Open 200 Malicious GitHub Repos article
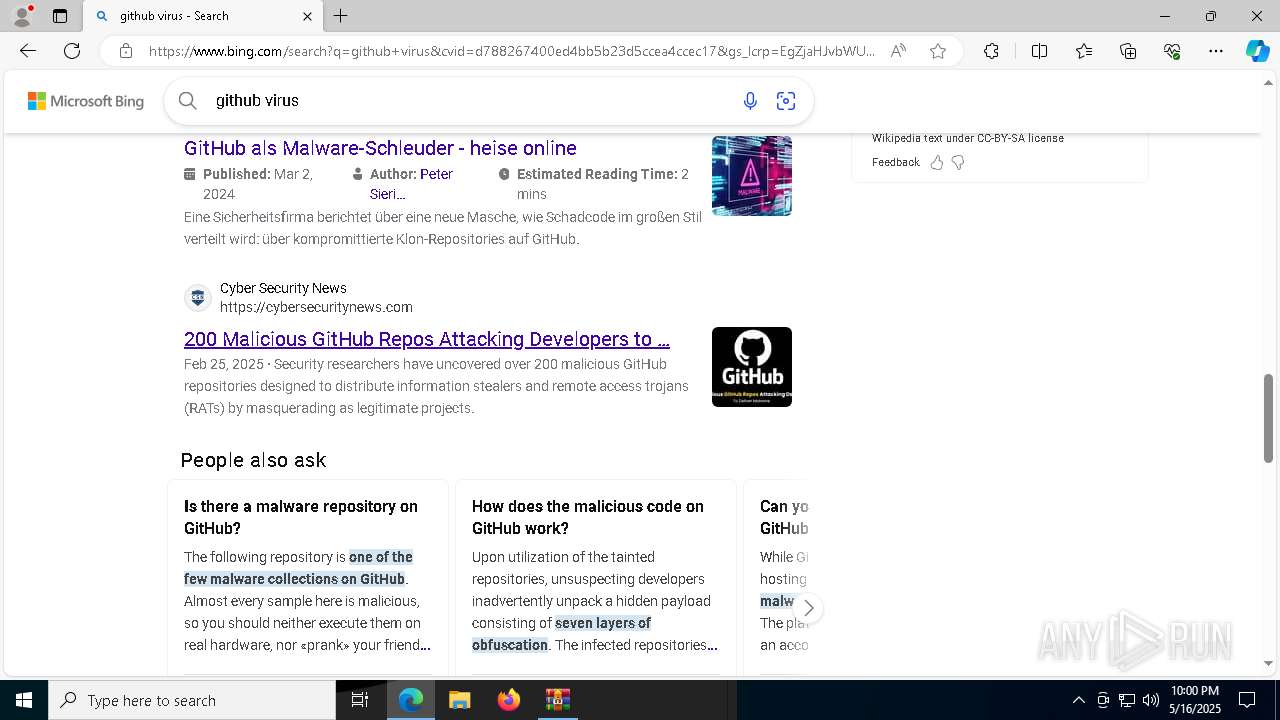1280x720 pixels. pyautogui.click(x=427, y=339)
